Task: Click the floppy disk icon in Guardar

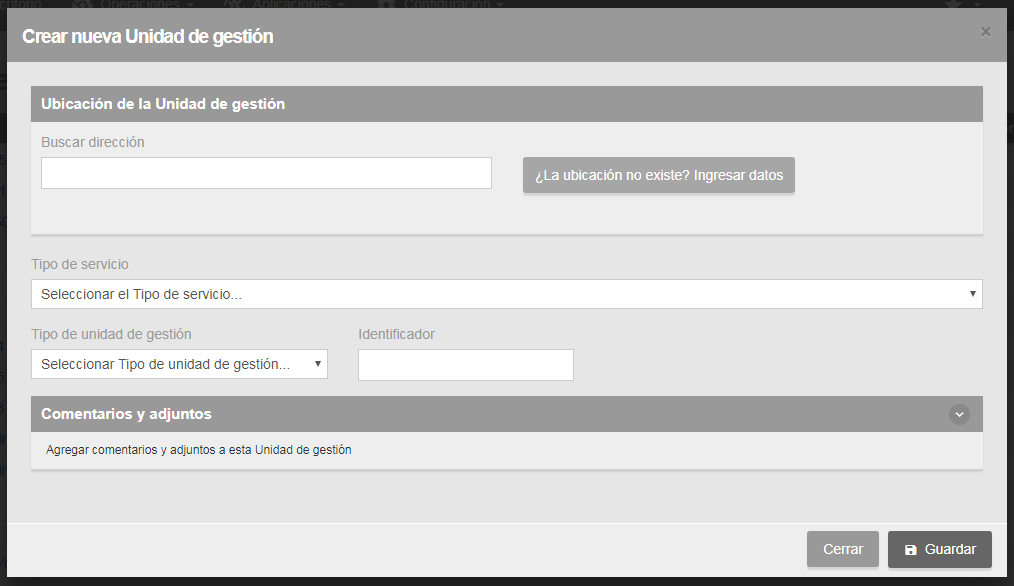Action: click(x=910, y=550)
